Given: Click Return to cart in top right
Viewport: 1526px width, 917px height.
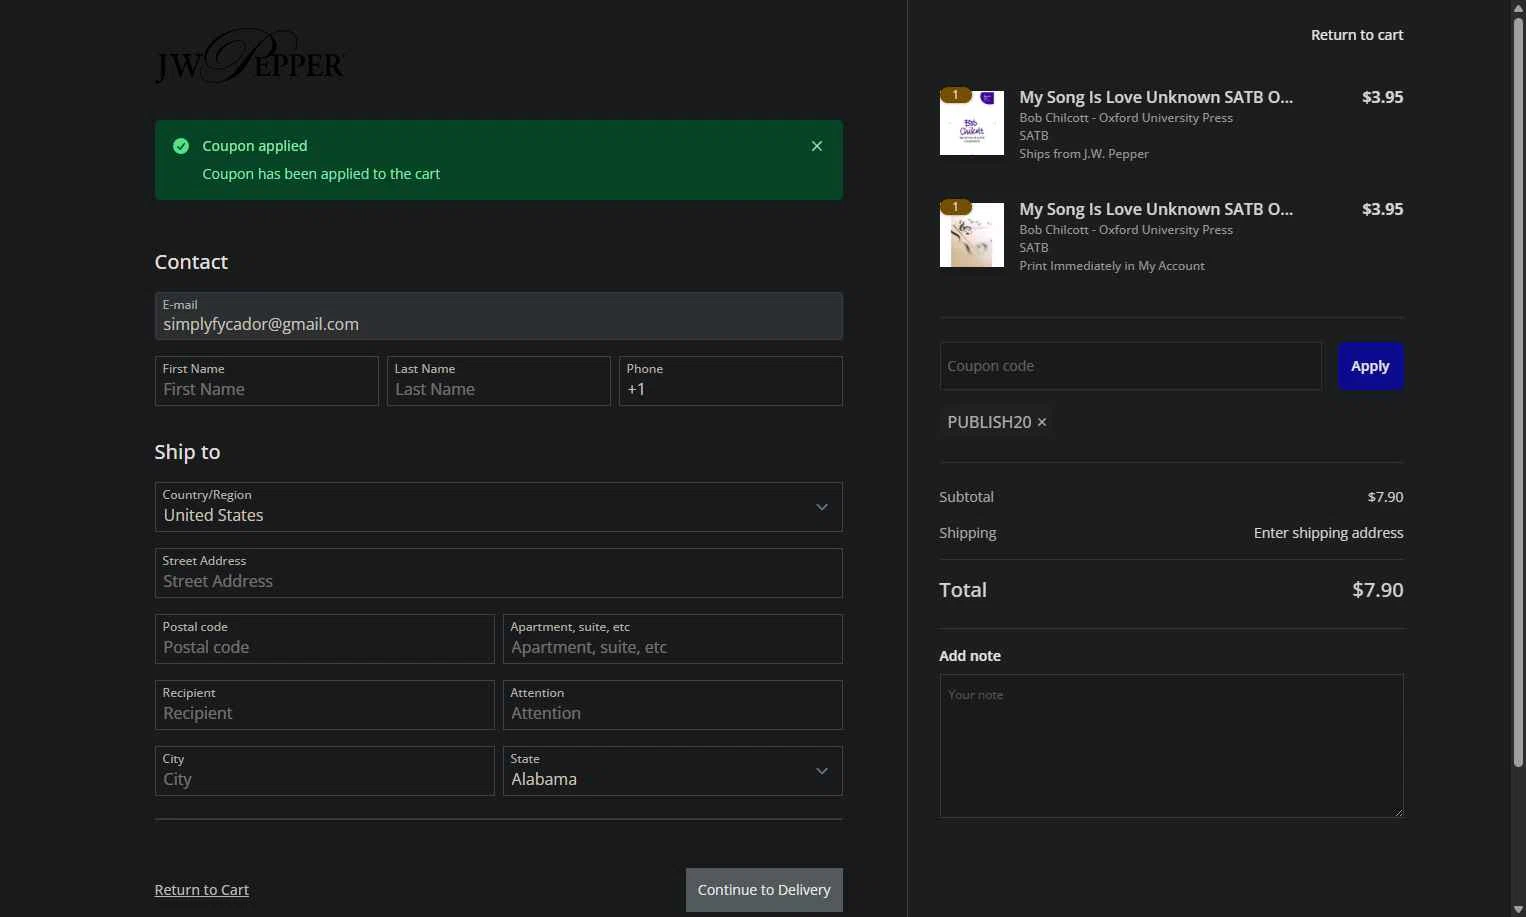Looking at the screenshot, I should click(1356, 35).
